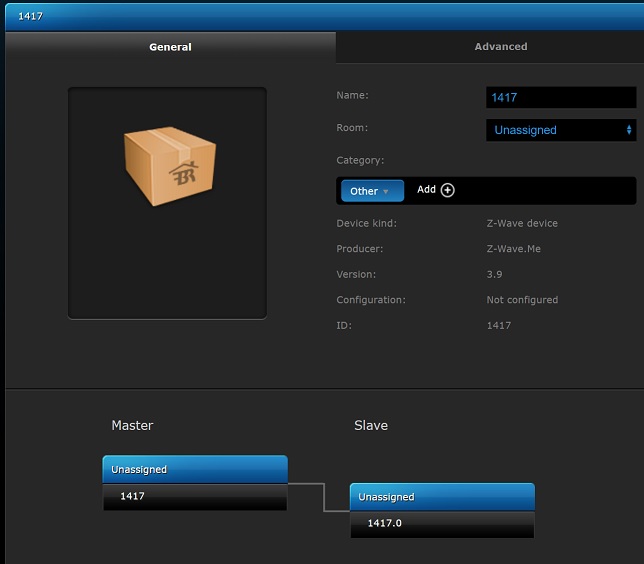The image size is (644, 564).
Task: Select the Slave device's Unassigned header
Action: (x=442, y=497)
